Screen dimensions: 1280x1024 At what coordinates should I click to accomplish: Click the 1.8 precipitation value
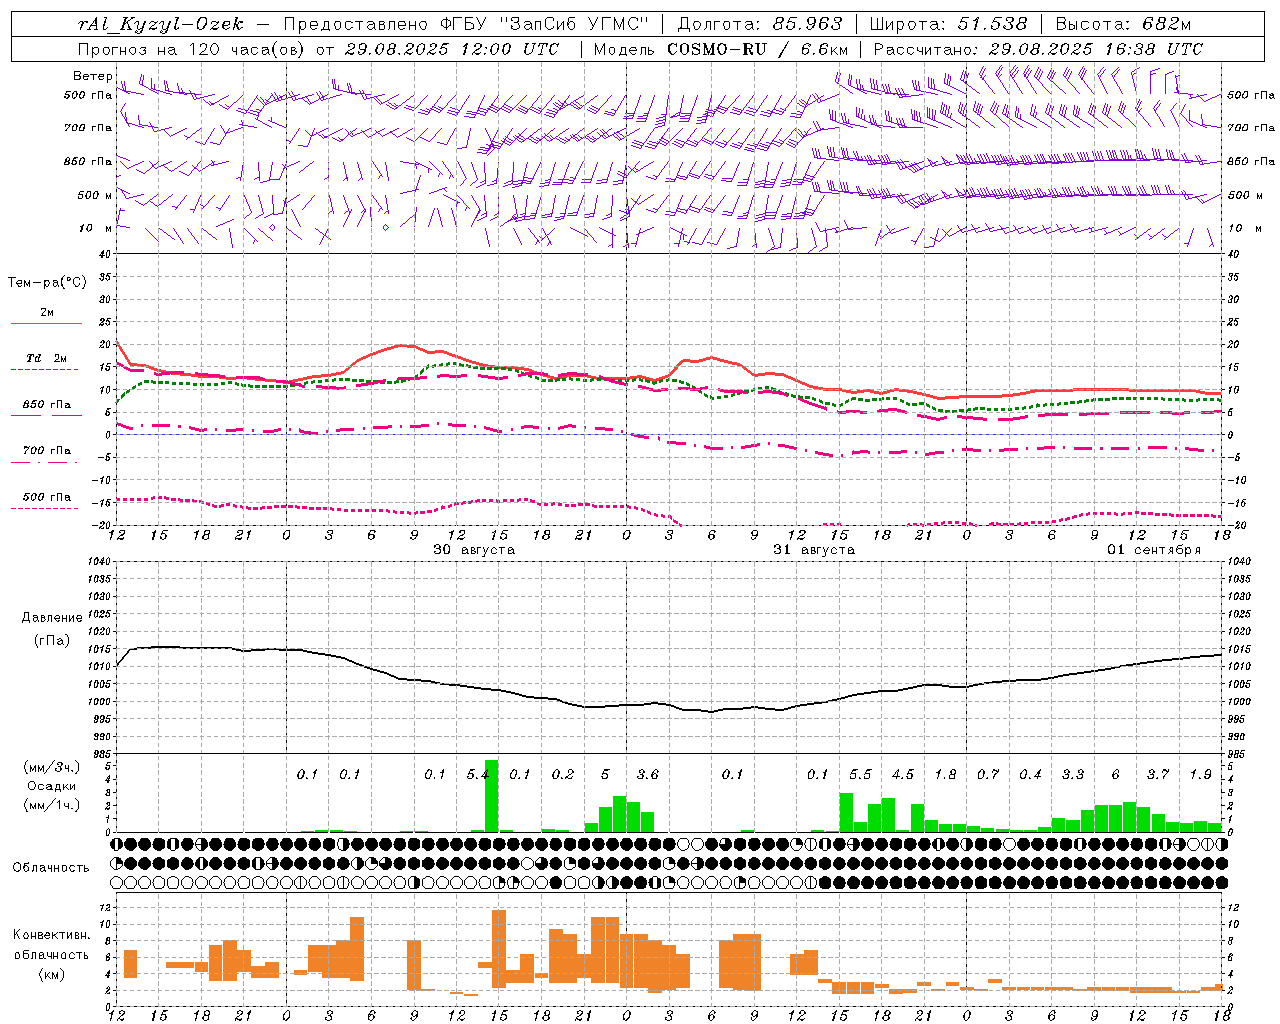pyautogui.click(x=945, y=775)
